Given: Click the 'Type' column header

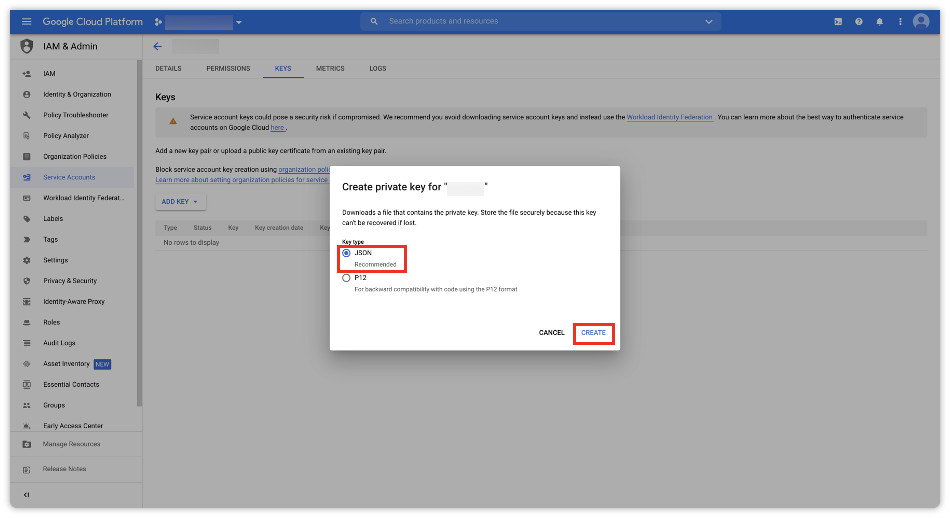Looking at the screenshot, I should (170, 228).
